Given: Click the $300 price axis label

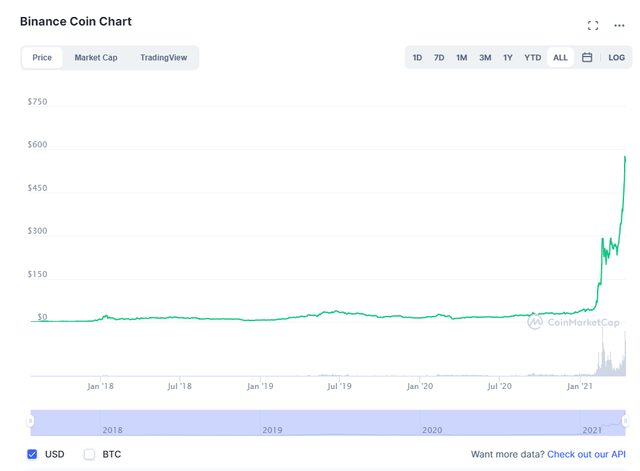Looking at the screenshot, I should point(38,231).
